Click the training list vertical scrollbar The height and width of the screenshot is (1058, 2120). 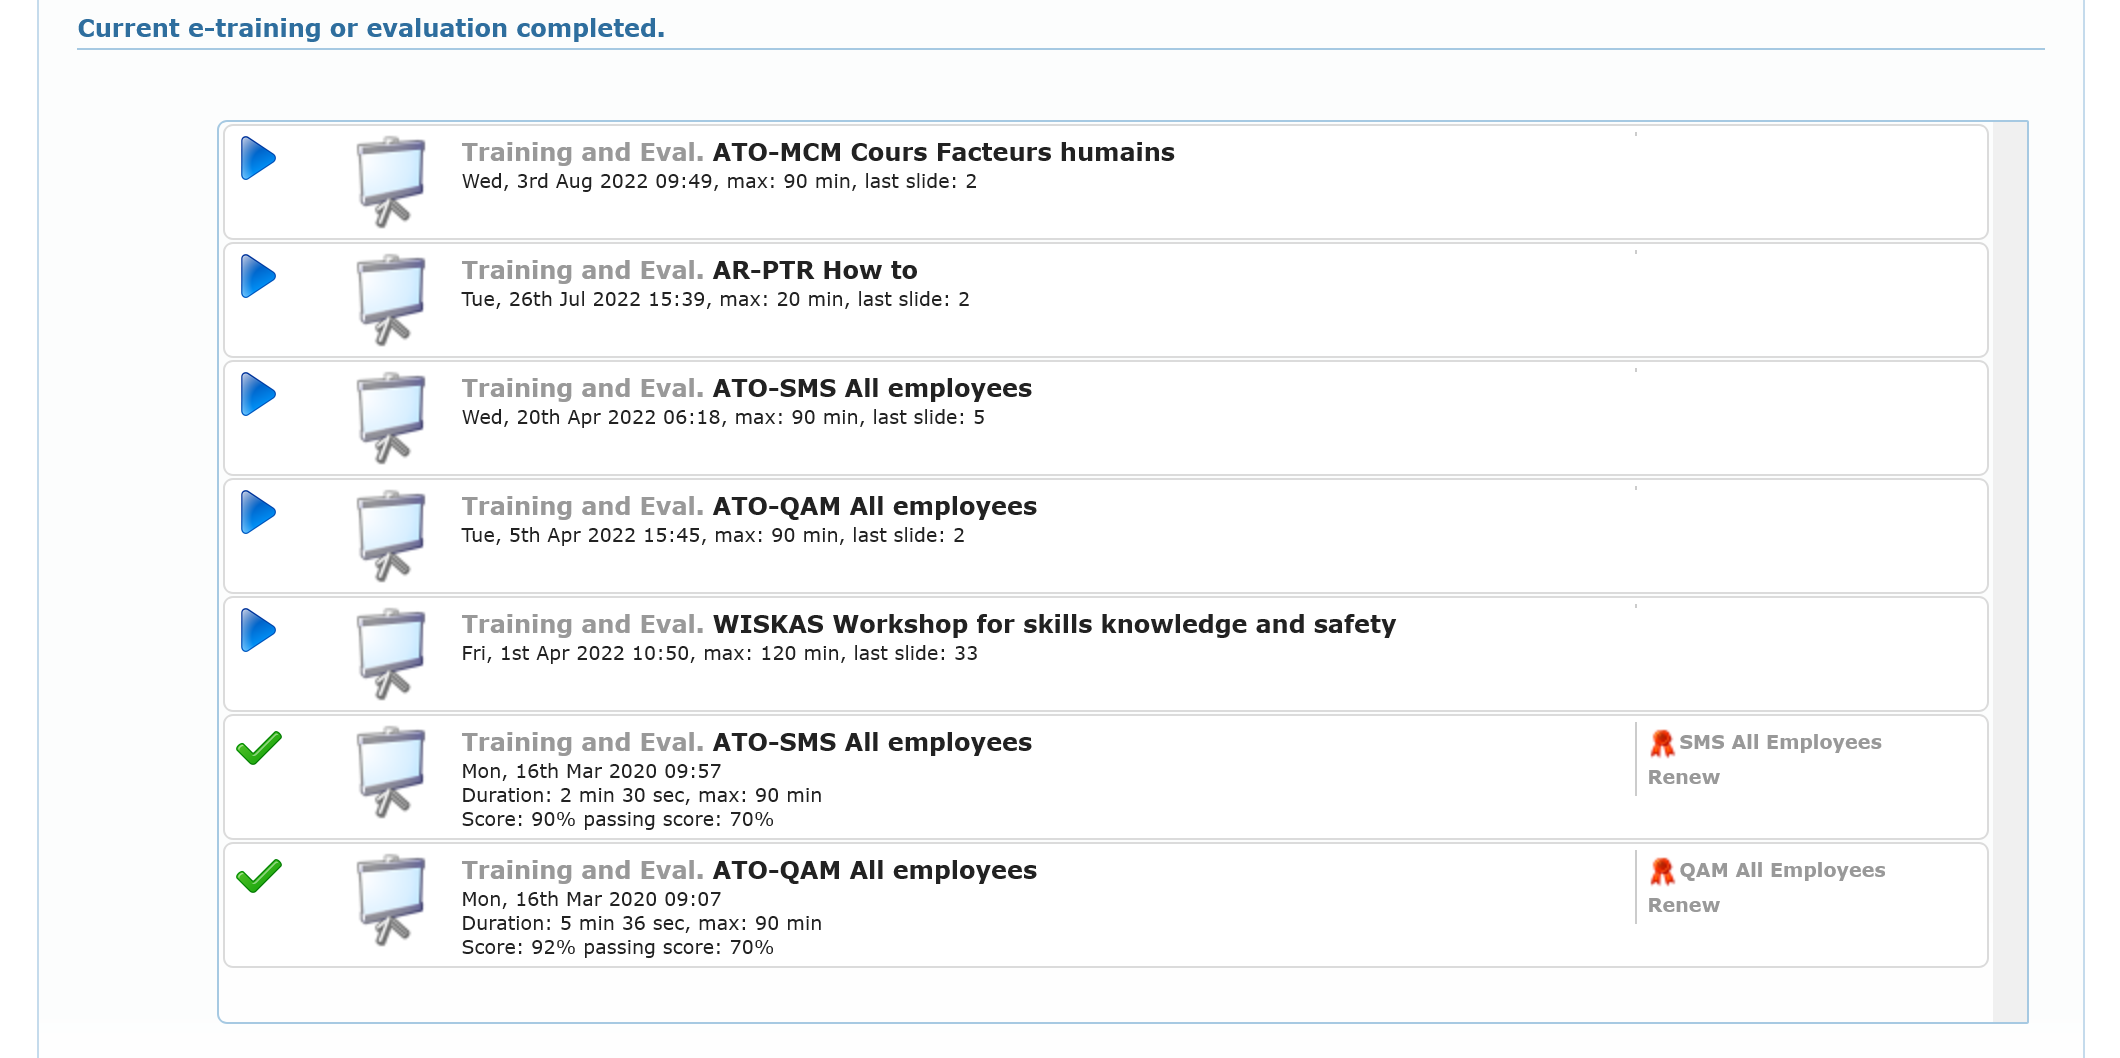[x=2009, y=570]
